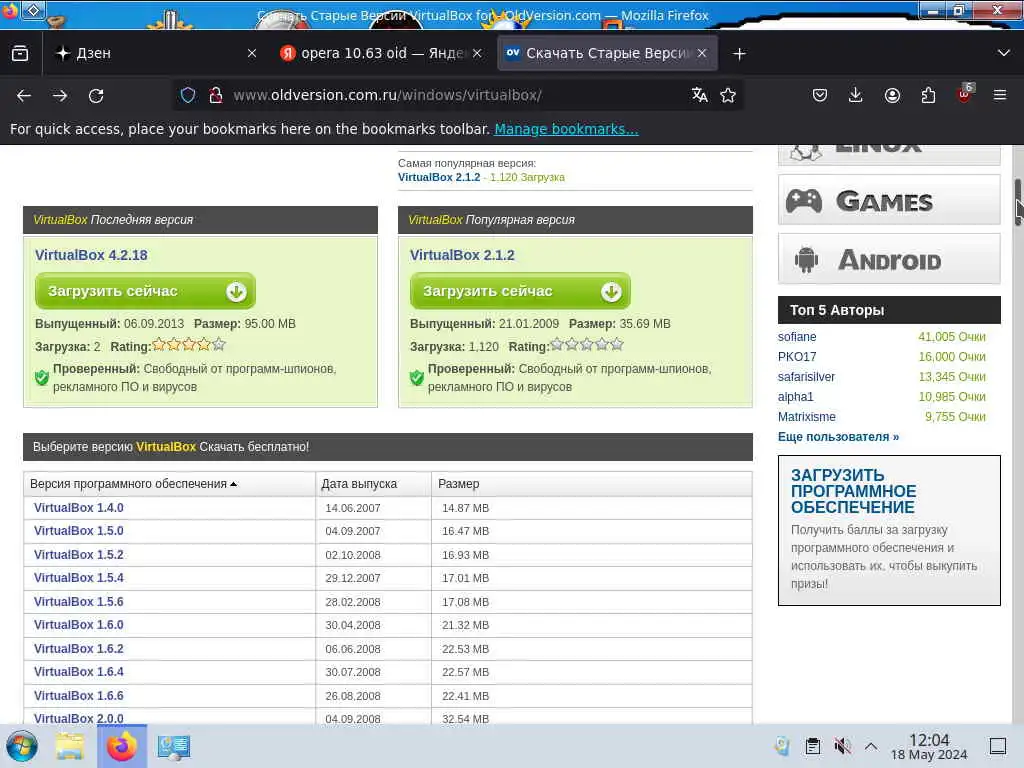Open VirtualBox 1.5.6 version link

(x=78, y=602)
